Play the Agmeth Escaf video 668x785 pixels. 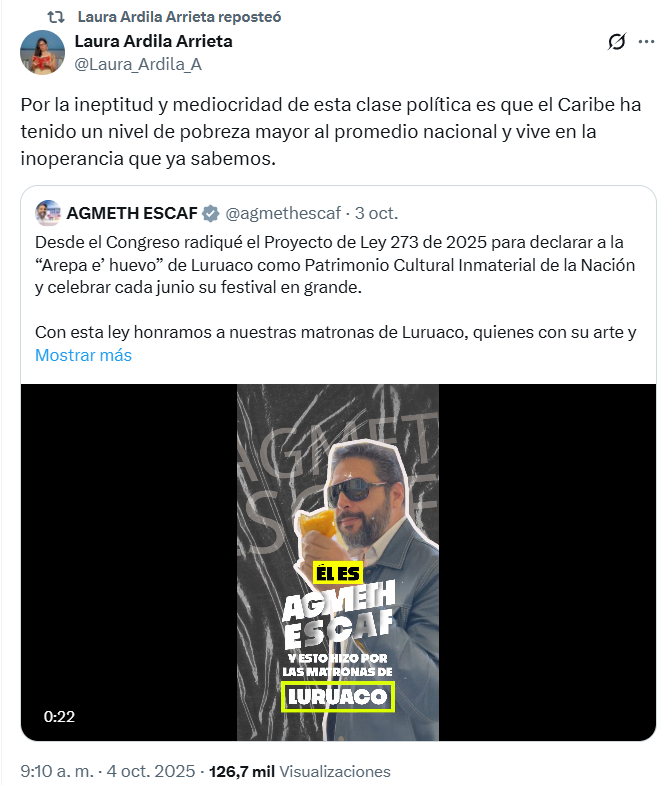[x=338, y=562]
